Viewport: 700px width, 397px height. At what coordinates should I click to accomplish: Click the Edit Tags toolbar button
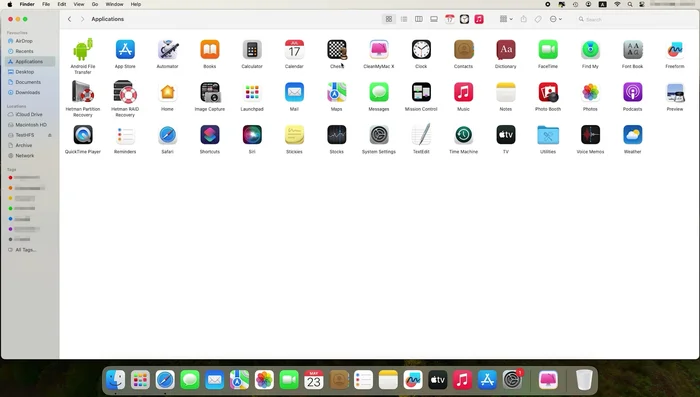tap(538, 19)
